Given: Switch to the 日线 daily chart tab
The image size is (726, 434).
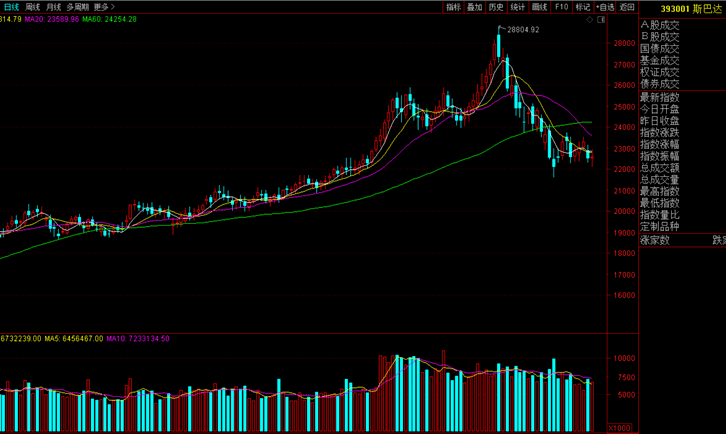Looking at the screenshot, I should 11,7.
